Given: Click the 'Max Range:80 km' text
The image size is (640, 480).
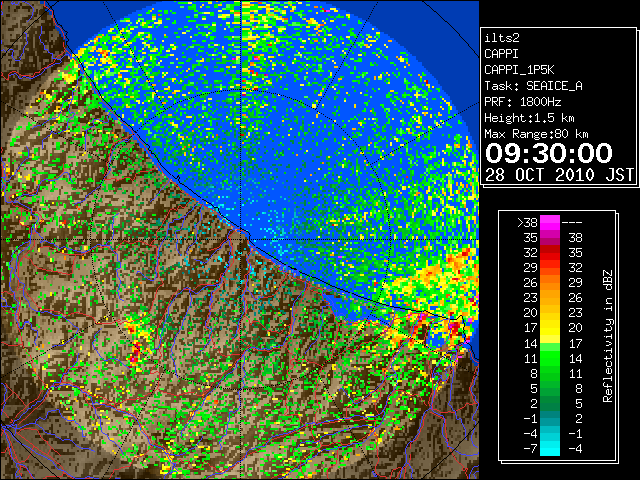Looking at the screenshot, I should point(536,134).
